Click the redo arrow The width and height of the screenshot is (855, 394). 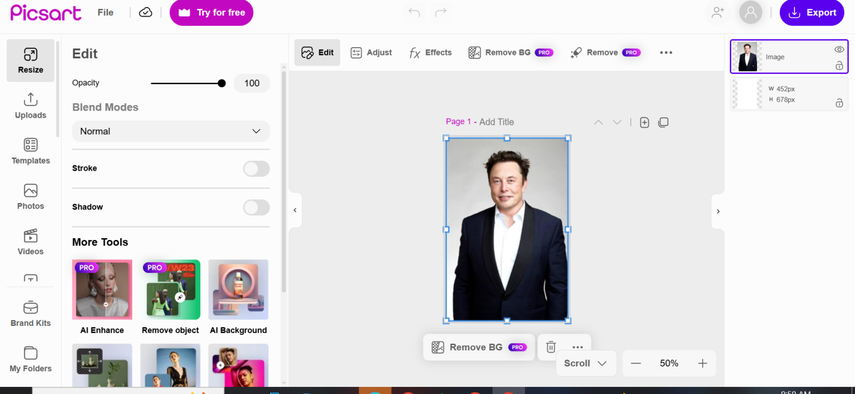pyautogui.click(x=441, y=13)
